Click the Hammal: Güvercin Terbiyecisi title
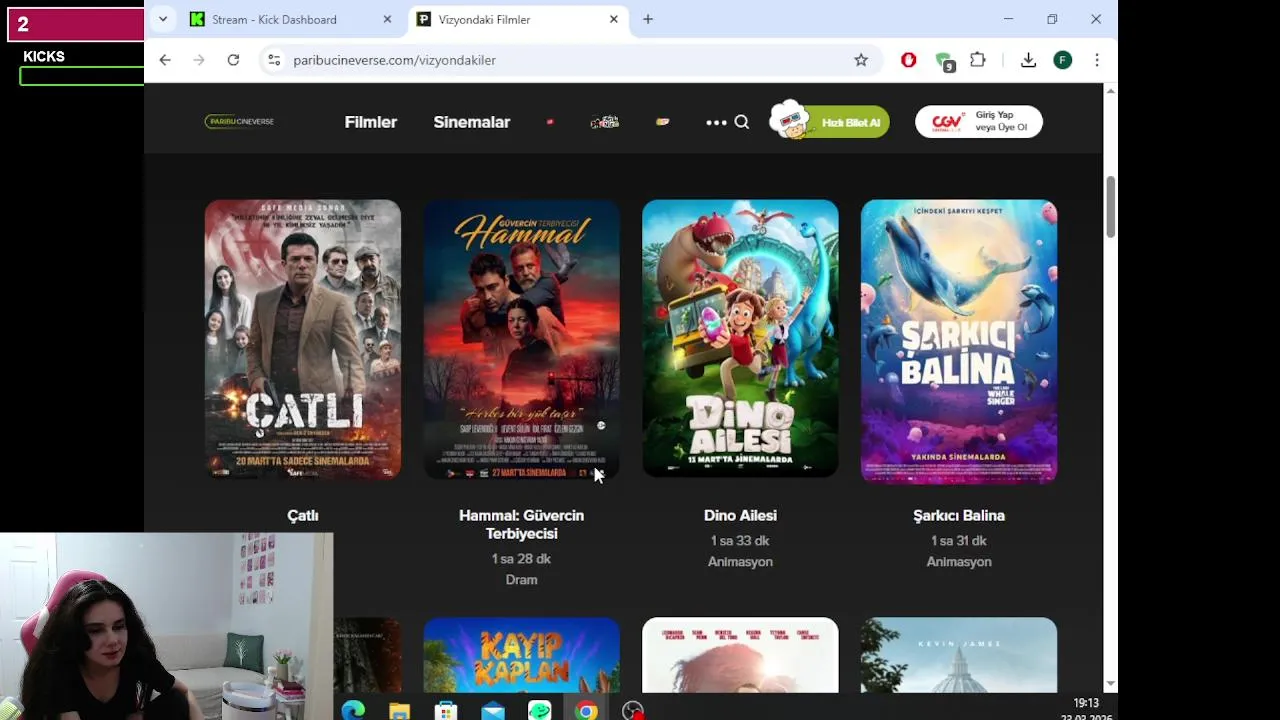Image resolution: width=1280 pixels, height=720 pixels. point(521,525)
